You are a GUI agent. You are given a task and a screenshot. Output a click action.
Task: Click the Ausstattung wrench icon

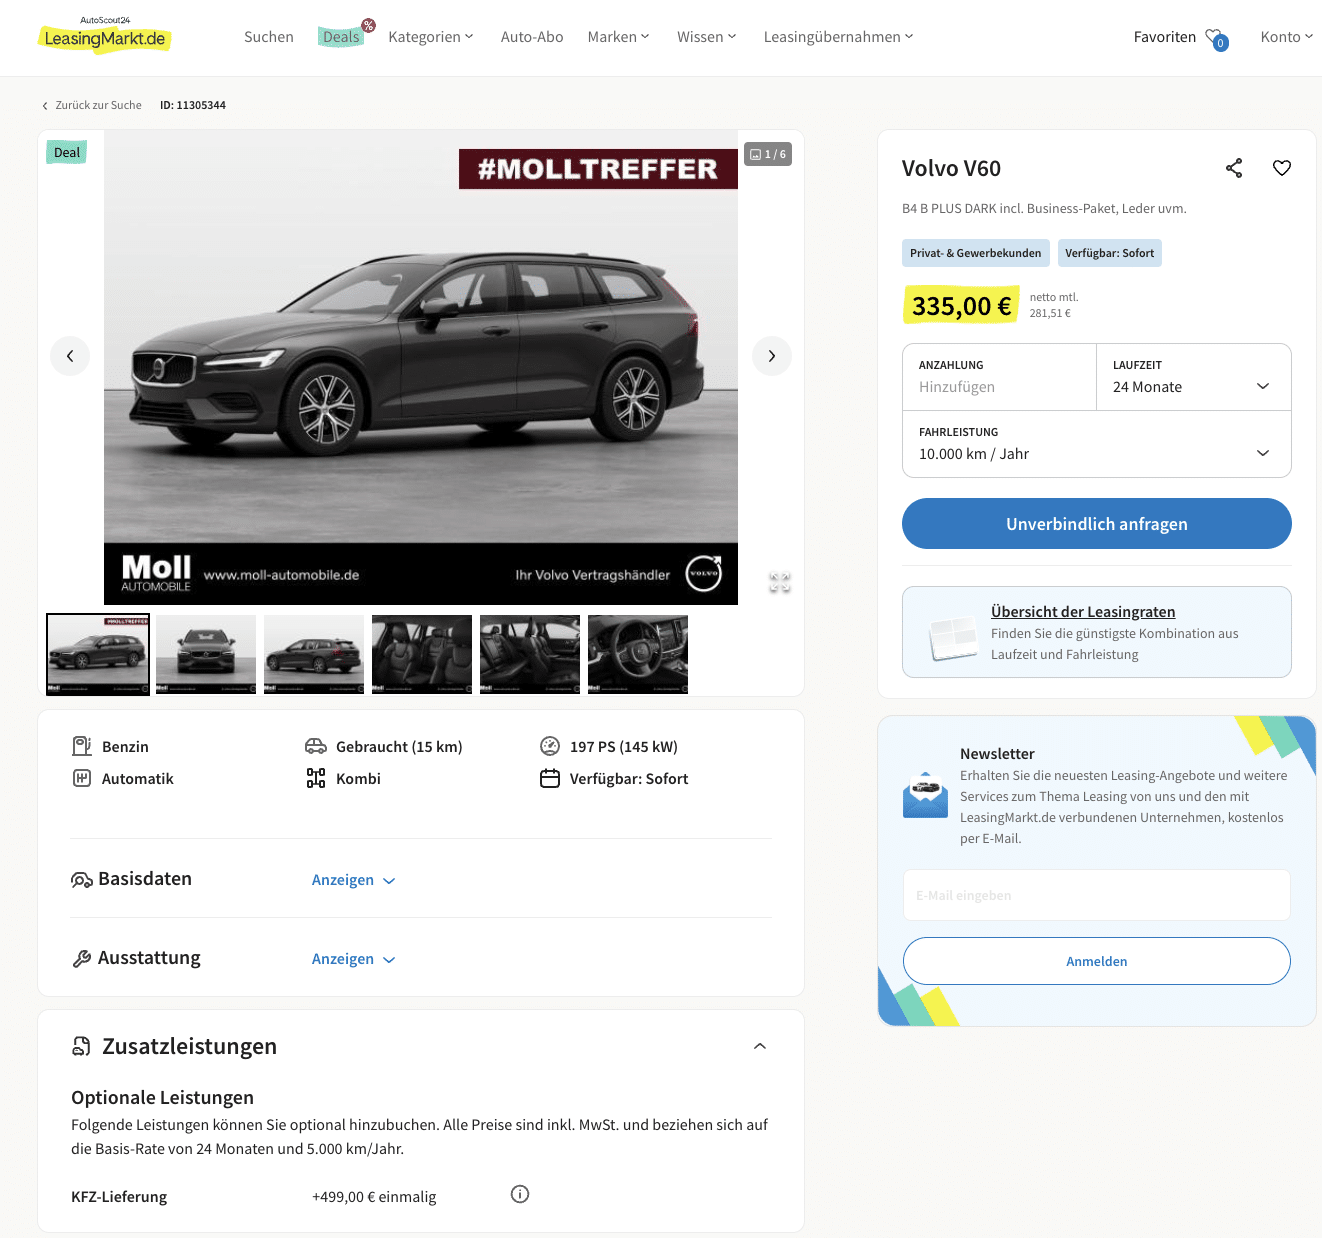tap(82, 959)
